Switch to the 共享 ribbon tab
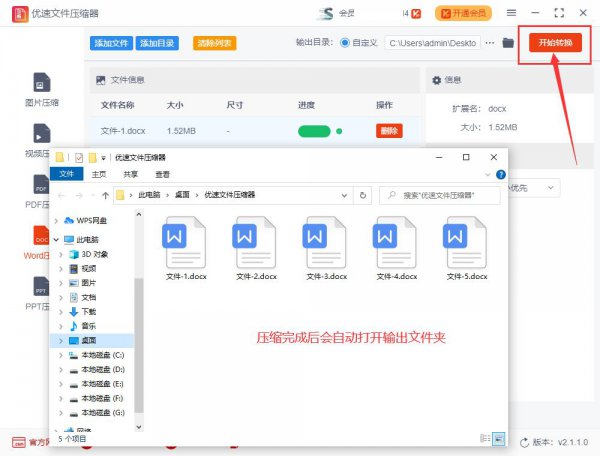Viewport: 600px width, 456px height. 130,174
